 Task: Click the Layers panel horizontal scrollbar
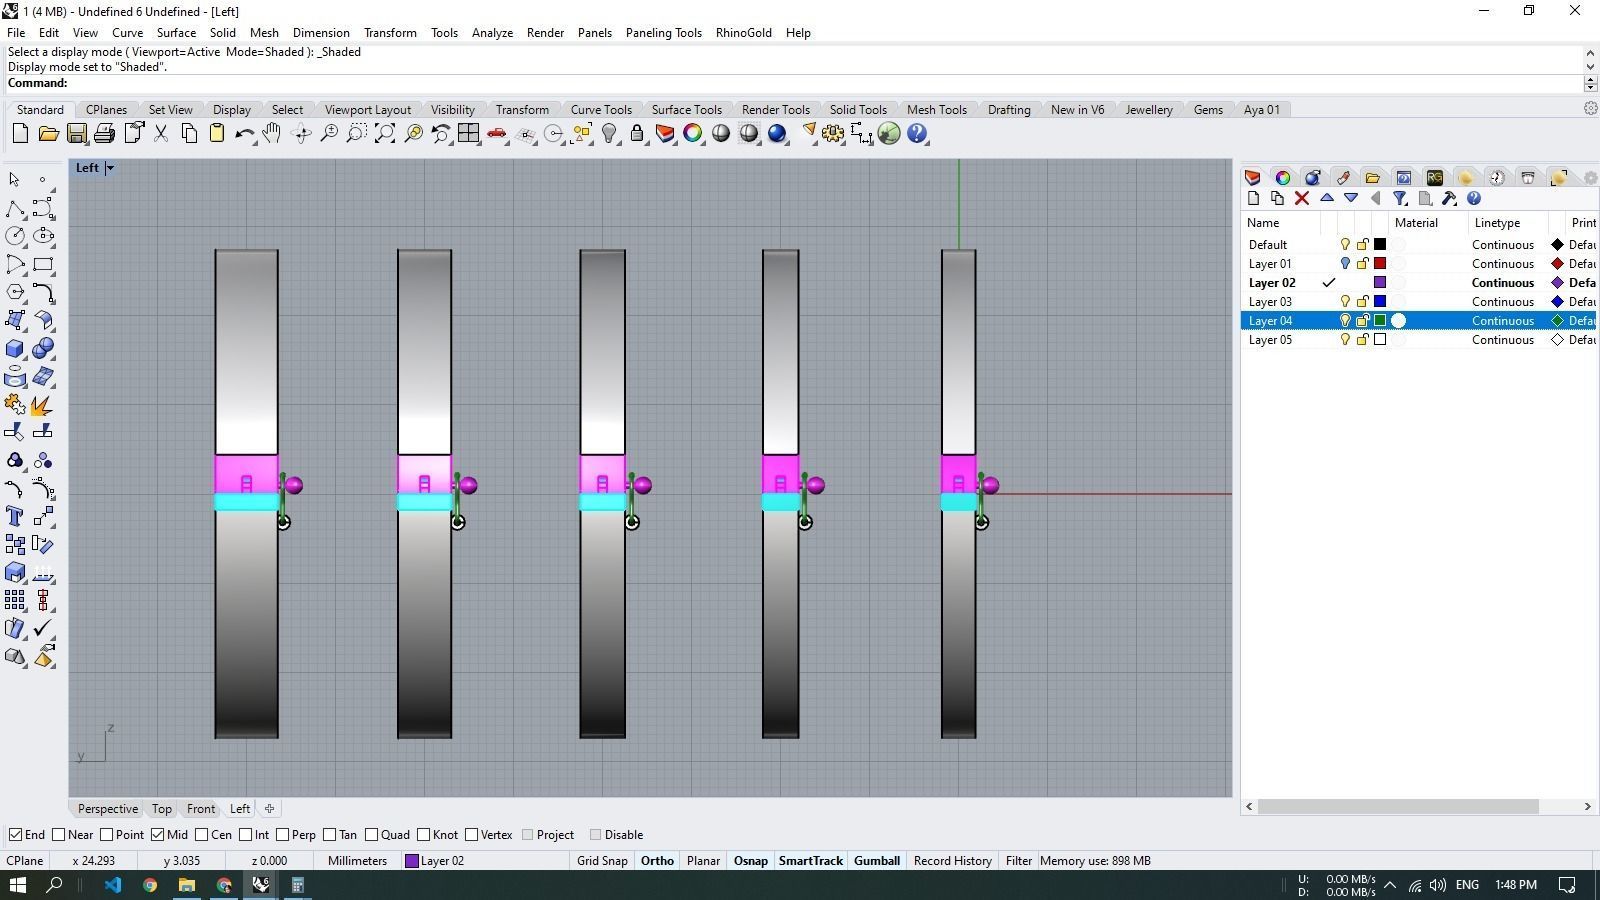pos(1398,806)
